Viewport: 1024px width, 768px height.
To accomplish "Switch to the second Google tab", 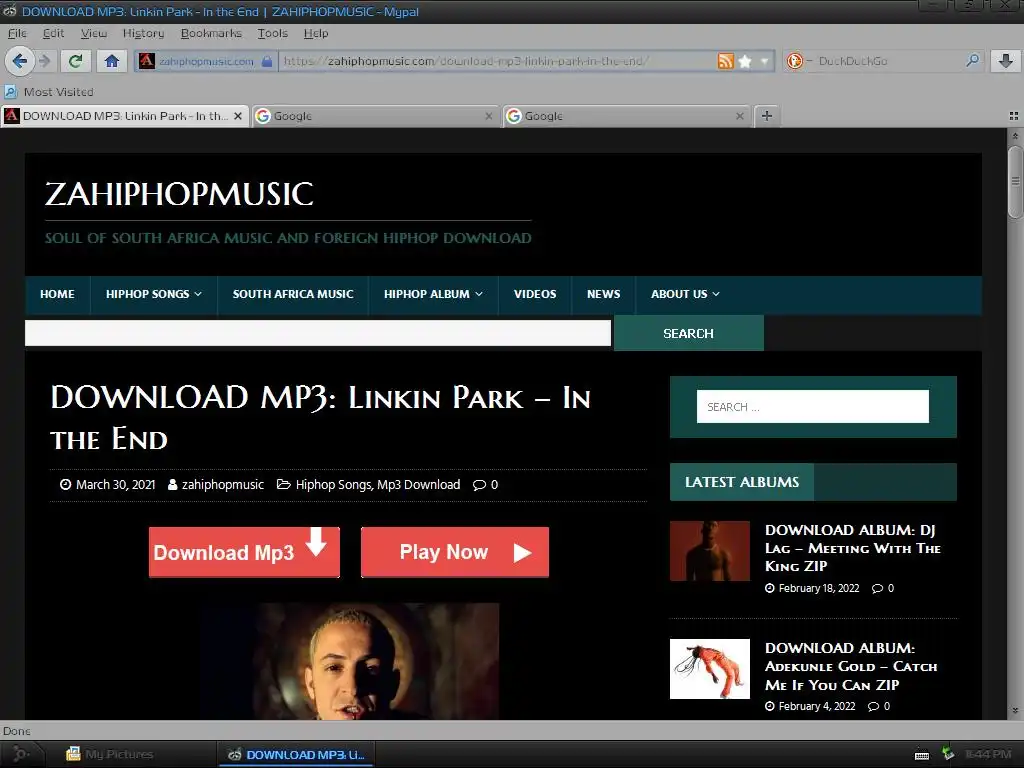I will 626,116.
